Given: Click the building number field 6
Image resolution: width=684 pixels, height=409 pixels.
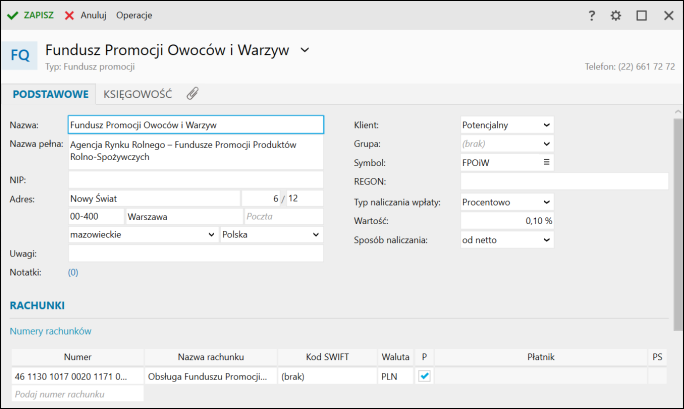Looking at the screenshot, I should coord(261,198).
